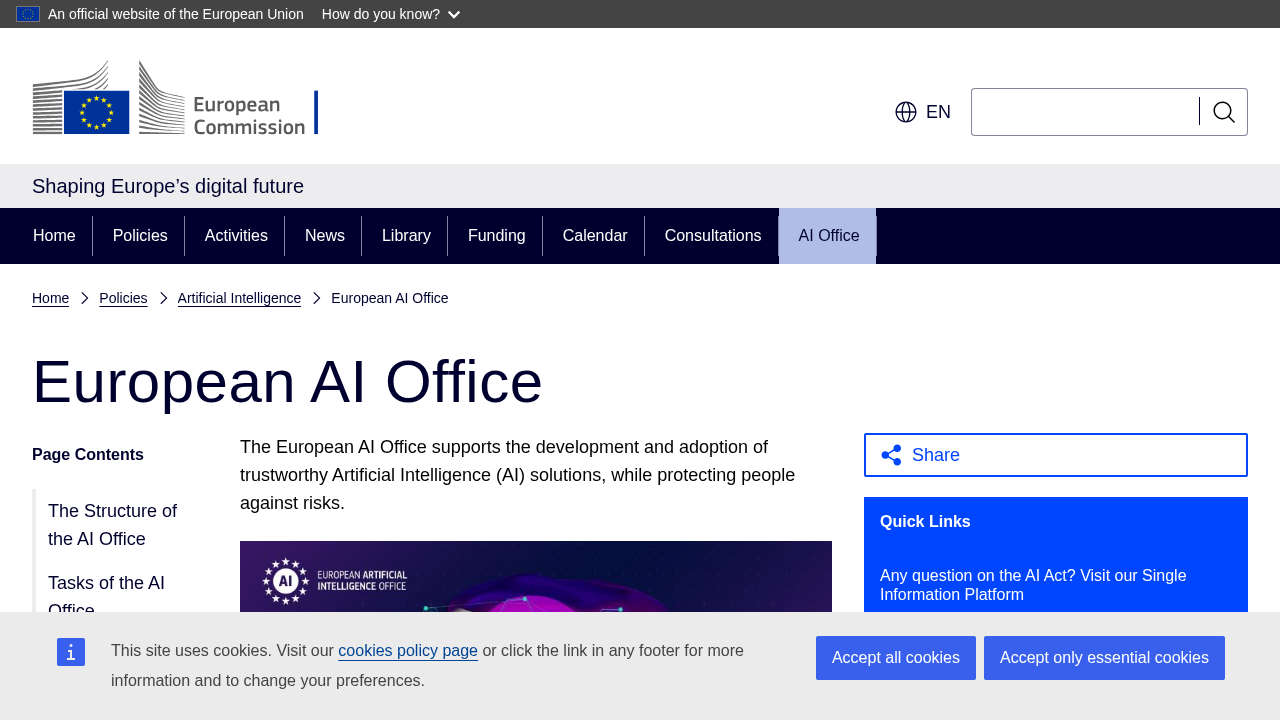This screenshot has height=720, width=1280.
Task: Click the Home breadcrumb link
Action: click(x=50, y=298)
